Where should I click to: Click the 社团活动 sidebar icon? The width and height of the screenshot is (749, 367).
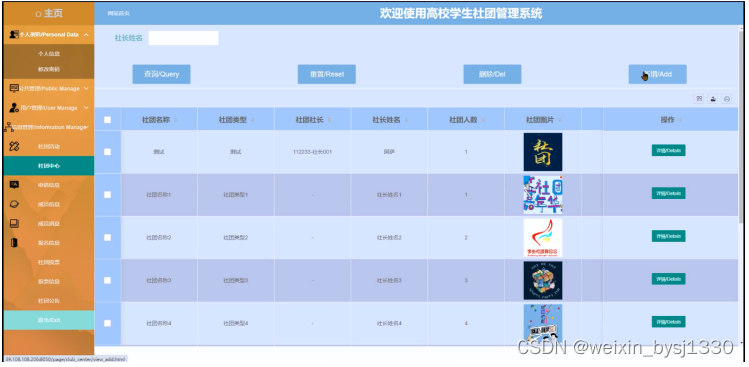14,146
